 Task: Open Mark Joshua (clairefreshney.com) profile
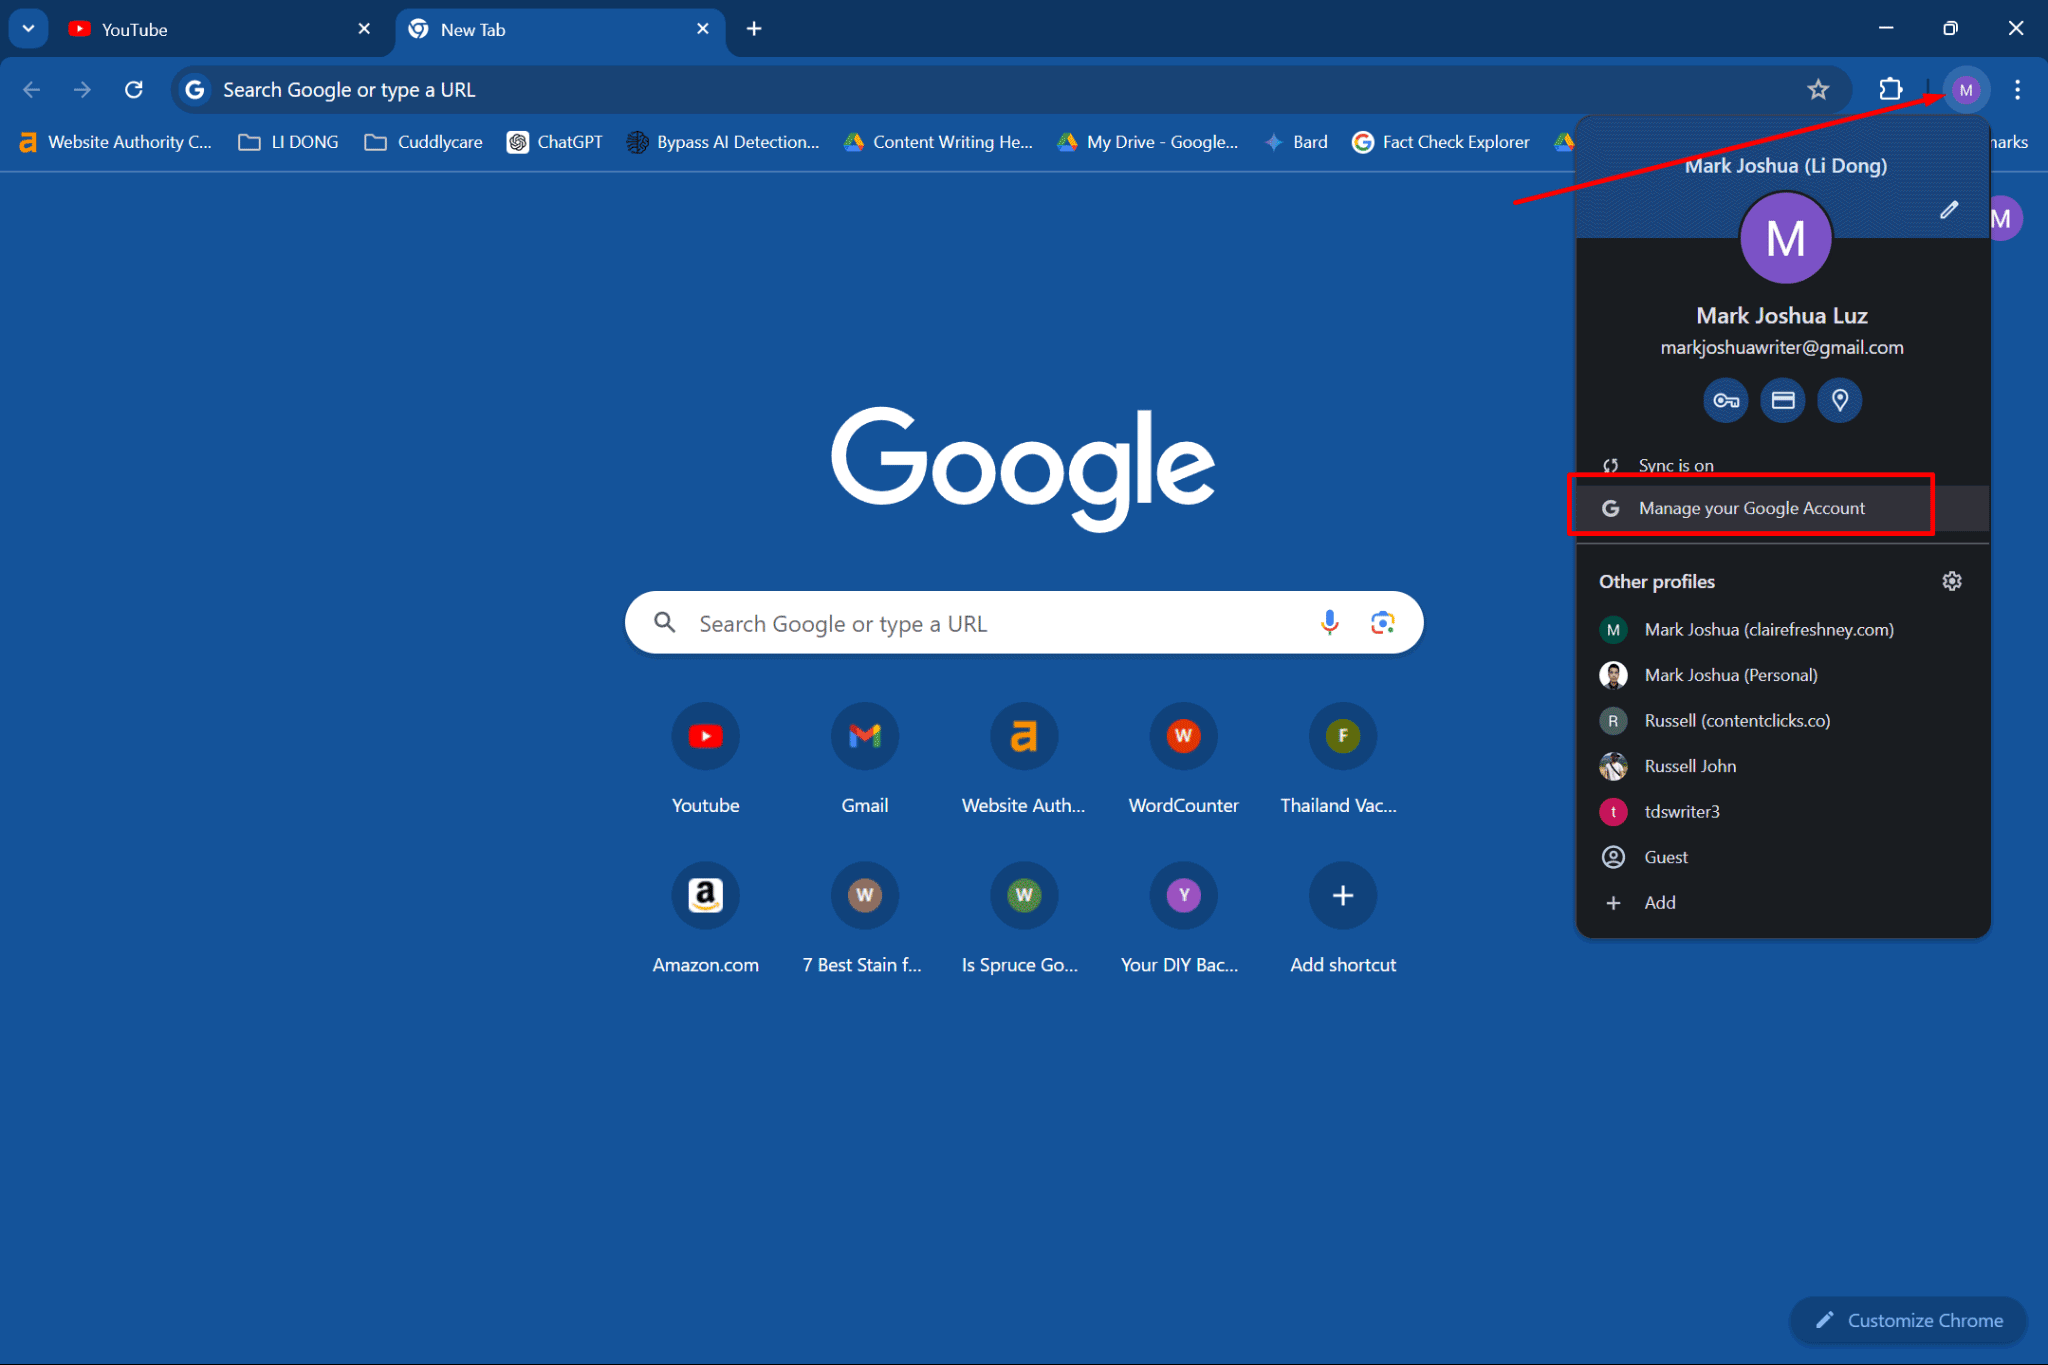coord(1768,629)
